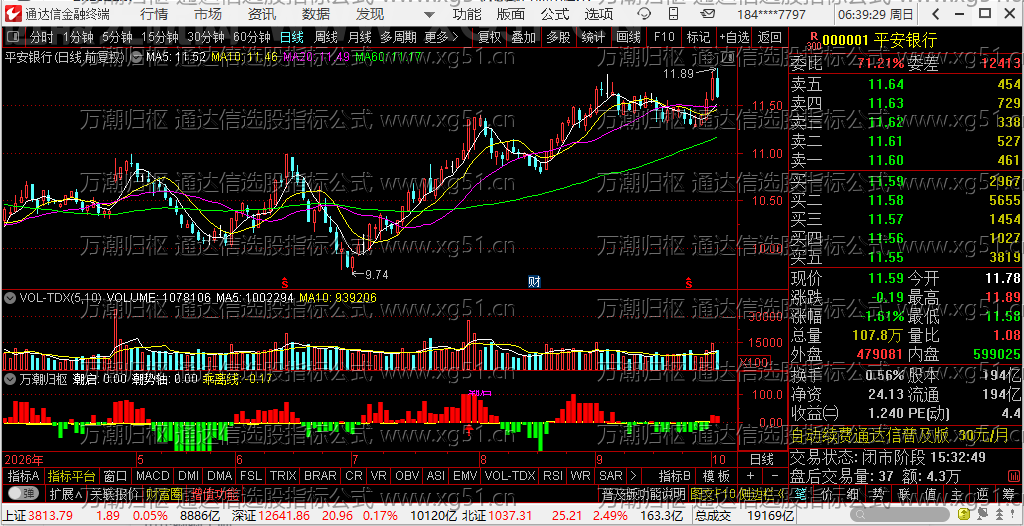Switch to 周线 period
1024x526 pixels.
tap(325, 37)
